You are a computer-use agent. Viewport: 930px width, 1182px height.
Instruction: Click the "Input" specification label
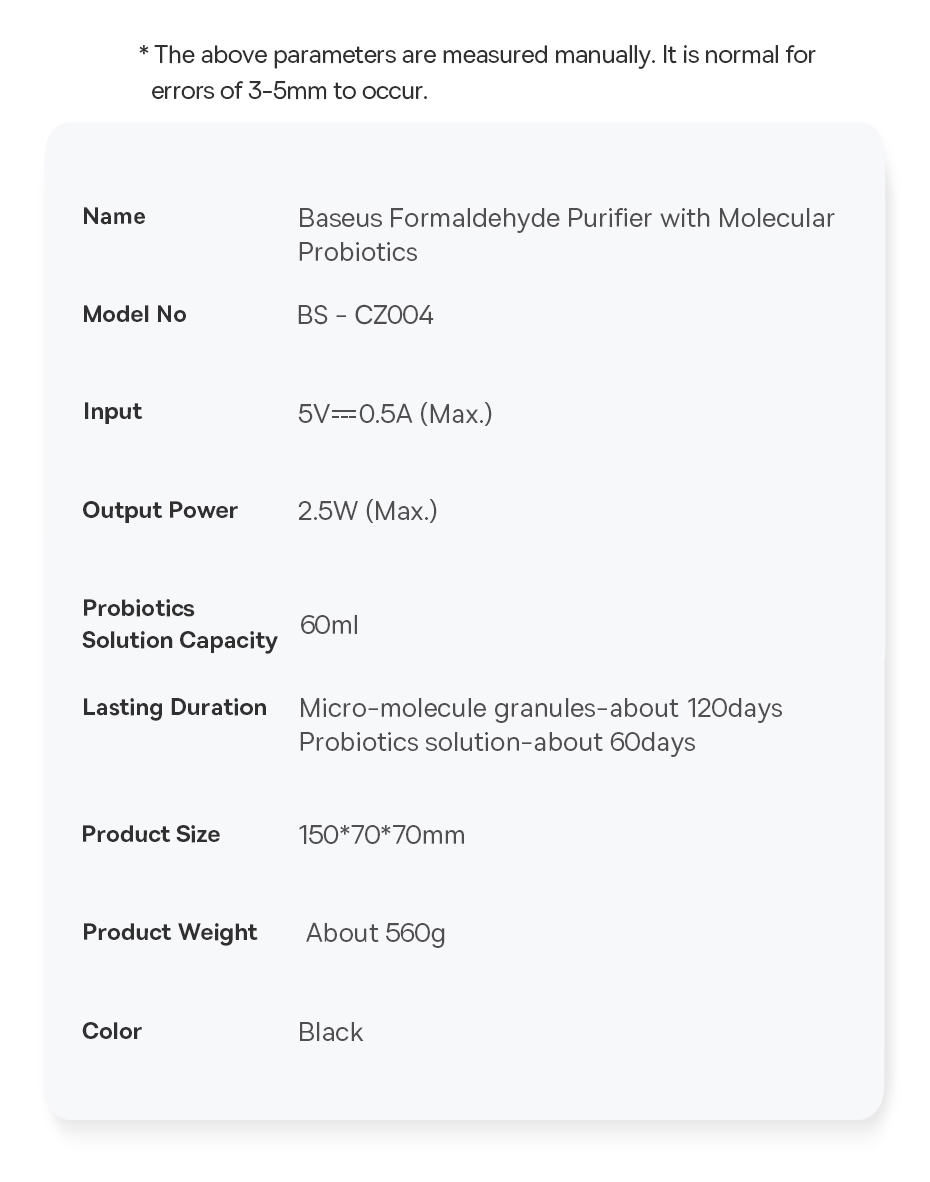[x=112, y=411]
